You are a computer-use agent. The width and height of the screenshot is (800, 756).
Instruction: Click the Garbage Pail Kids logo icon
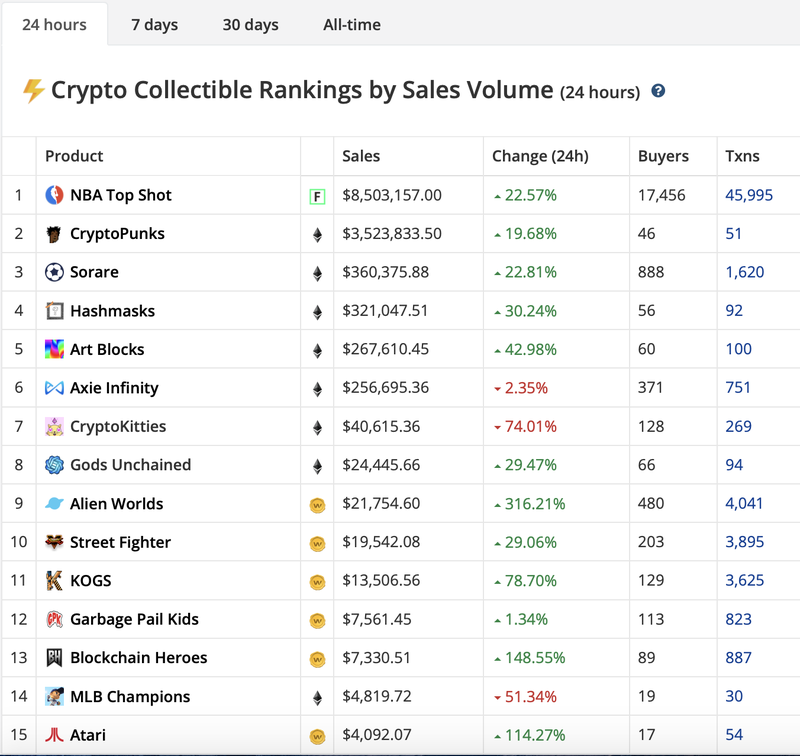[x=54, y=619]
